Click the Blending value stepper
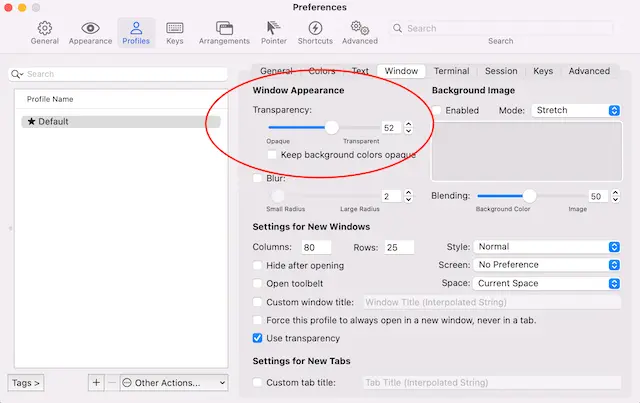This screenshot has height=403, width=640. (616, 196)
